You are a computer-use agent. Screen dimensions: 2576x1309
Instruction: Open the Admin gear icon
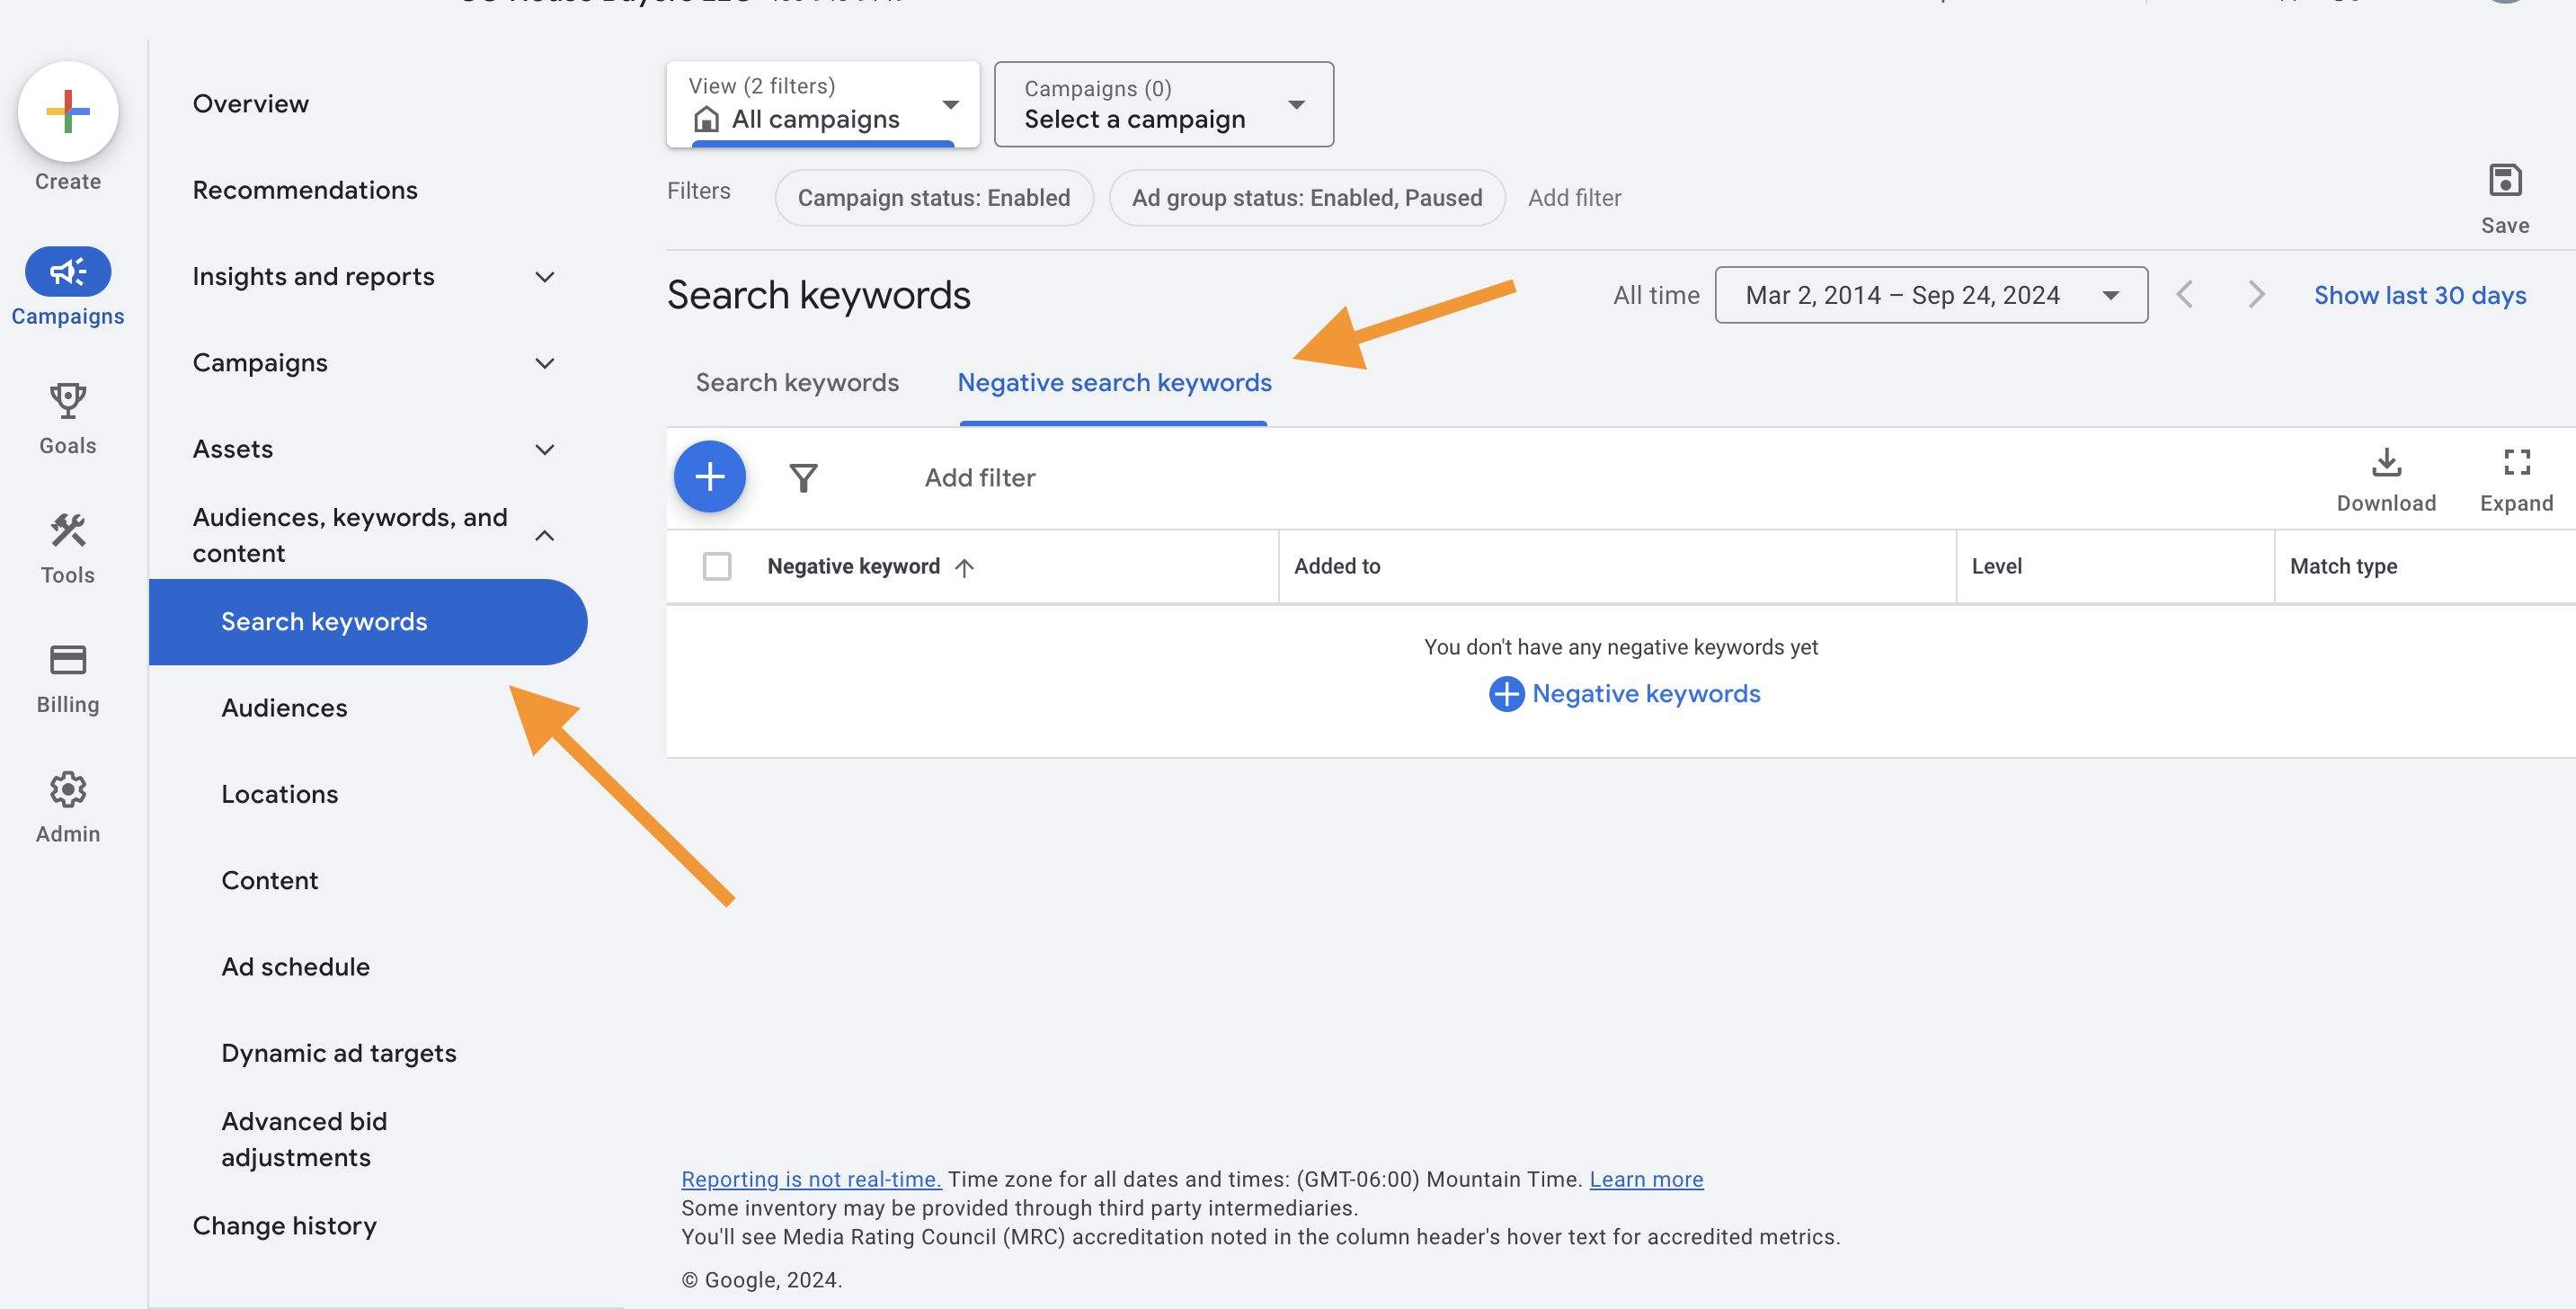(68, 790)
